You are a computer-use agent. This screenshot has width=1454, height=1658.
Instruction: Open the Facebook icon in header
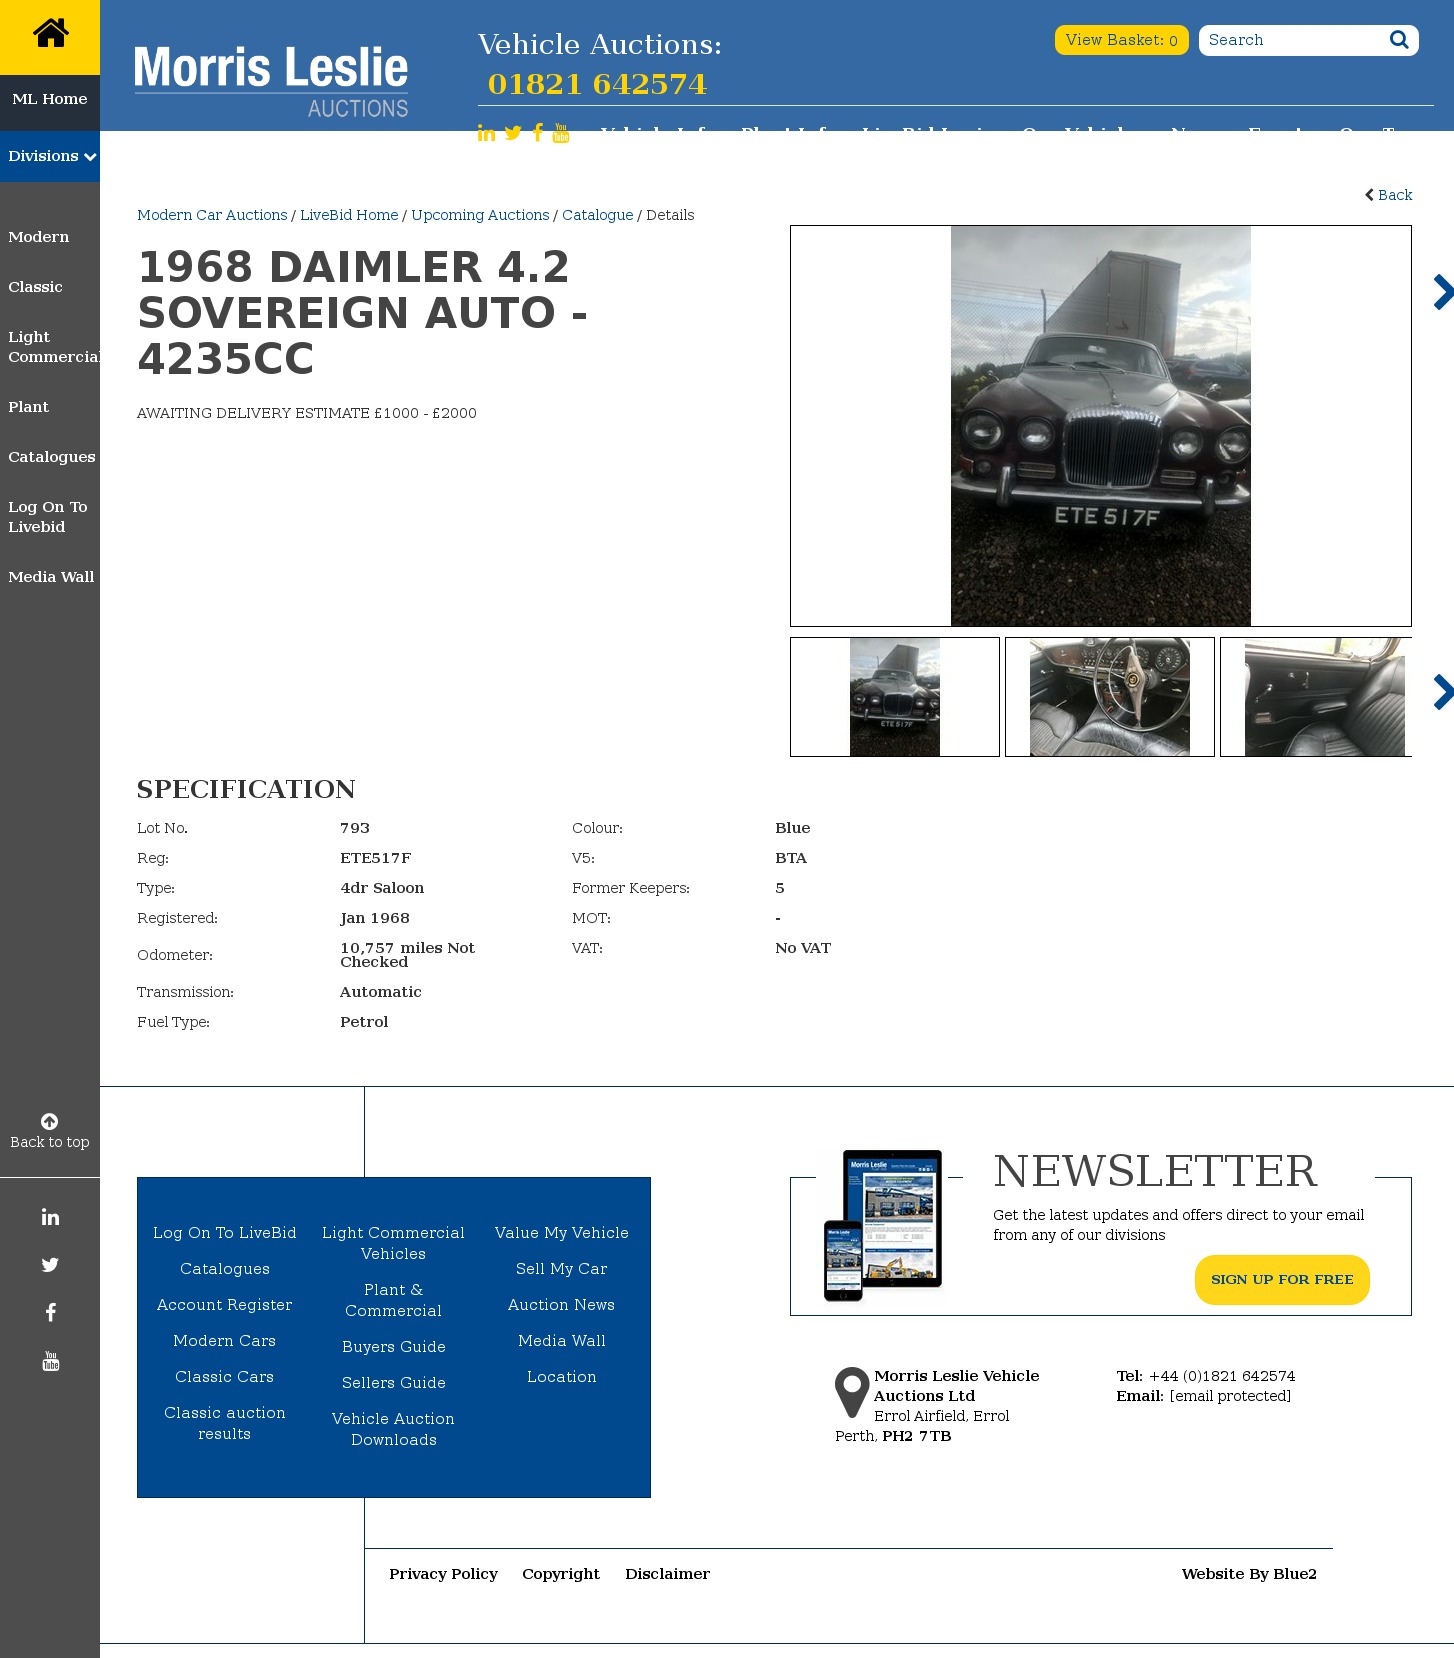[x=538, y=133]
